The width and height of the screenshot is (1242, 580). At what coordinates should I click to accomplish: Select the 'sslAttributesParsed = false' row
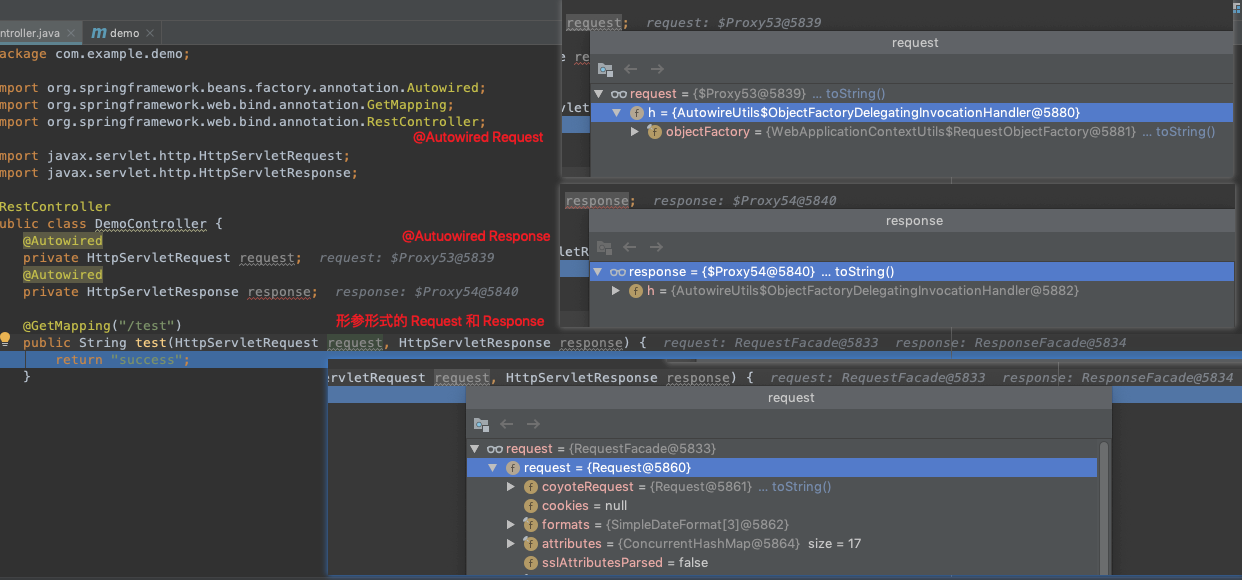pyautogui.click(x=782, y=563)
